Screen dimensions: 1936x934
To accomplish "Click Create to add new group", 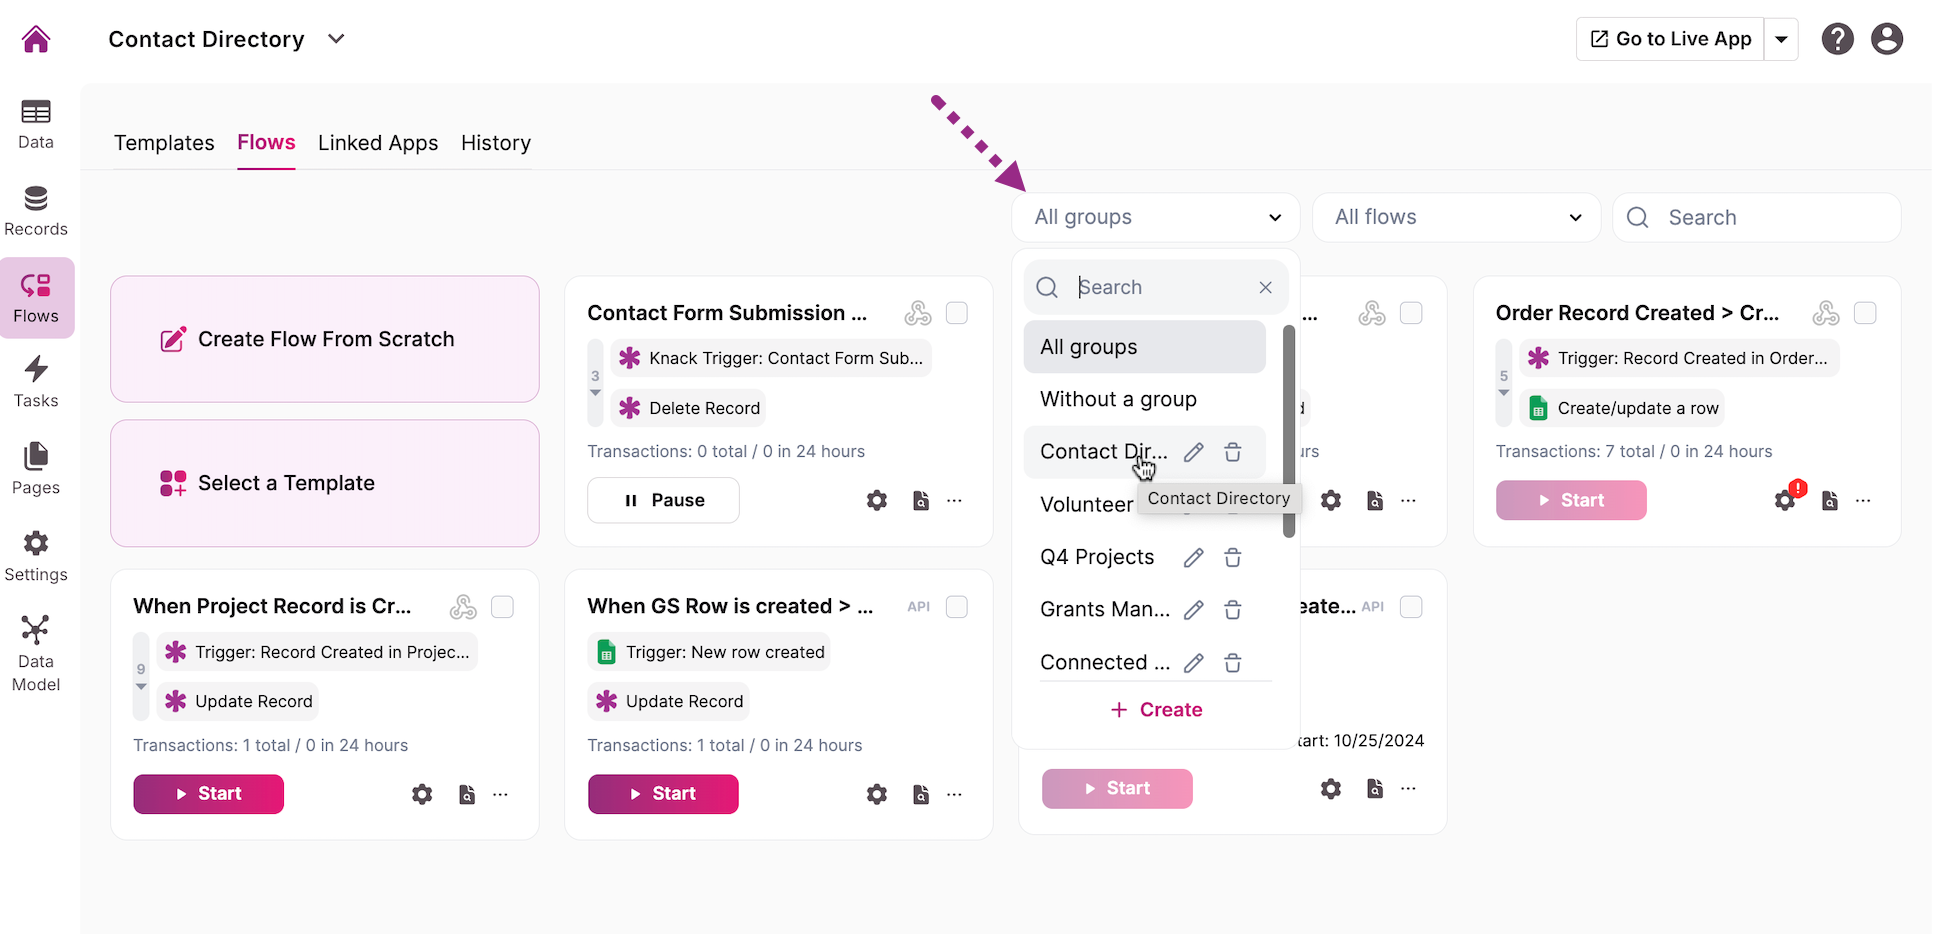I will pos(1156,710).
